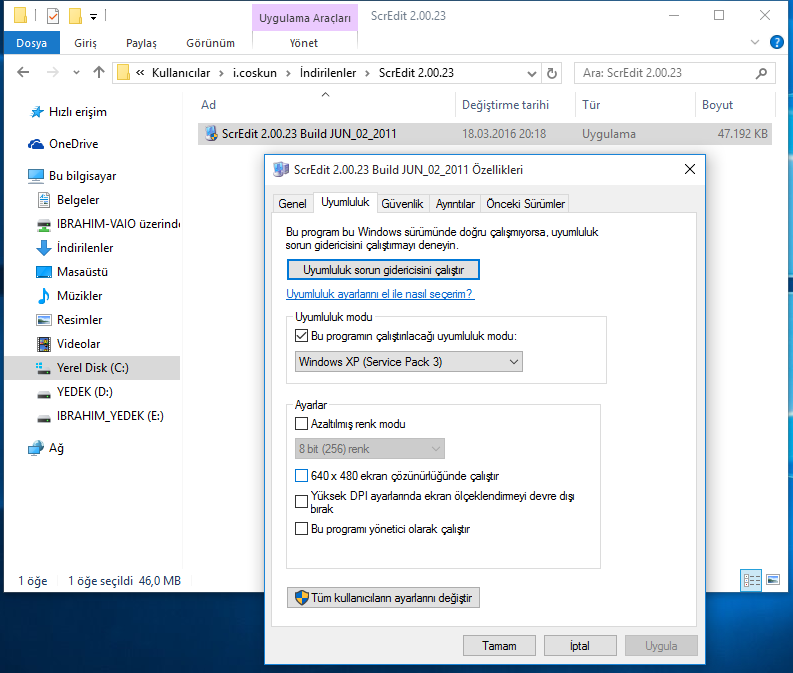Screen dimensions: 793x673
Task: Click the properties checkmark icon in title bar
Action: click(x=53, y=16)
